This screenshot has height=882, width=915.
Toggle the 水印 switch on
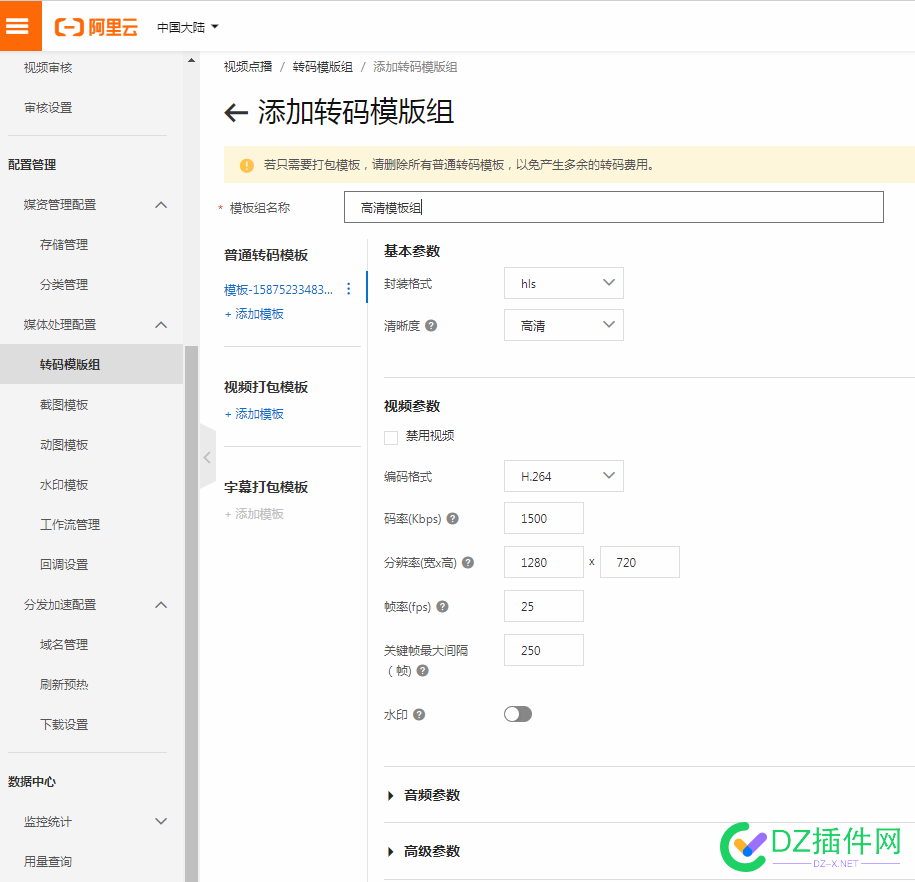(518, 714)
